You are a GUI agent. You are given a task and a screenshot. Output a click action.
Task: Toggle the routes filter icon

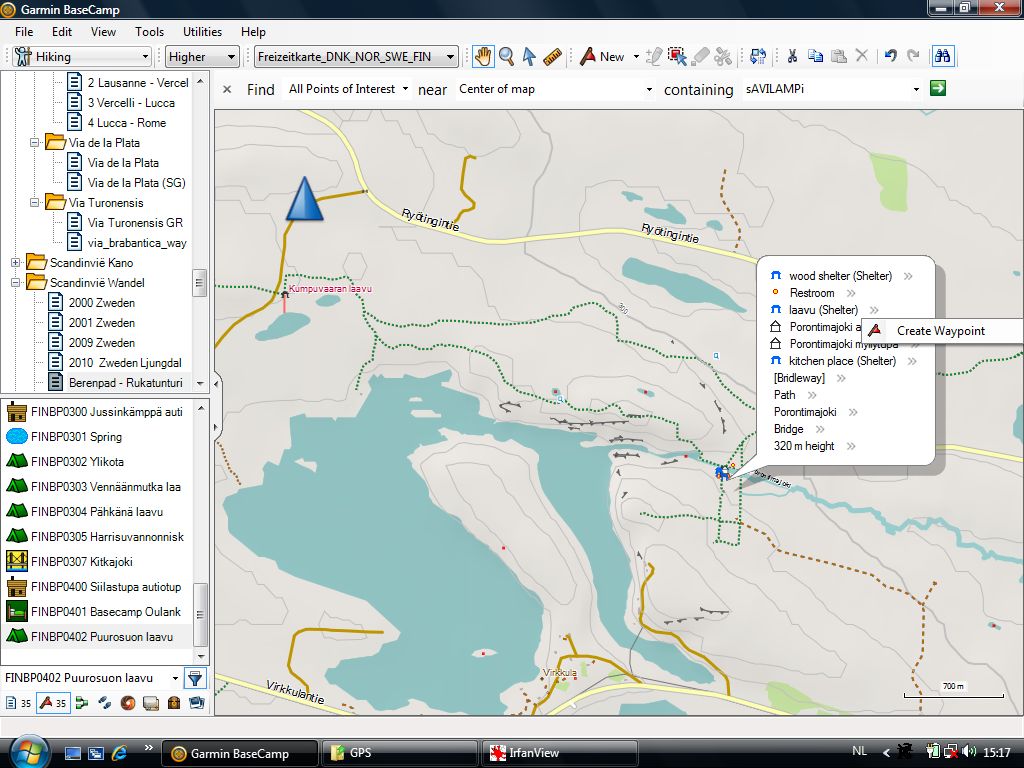(x=81, y=703)
